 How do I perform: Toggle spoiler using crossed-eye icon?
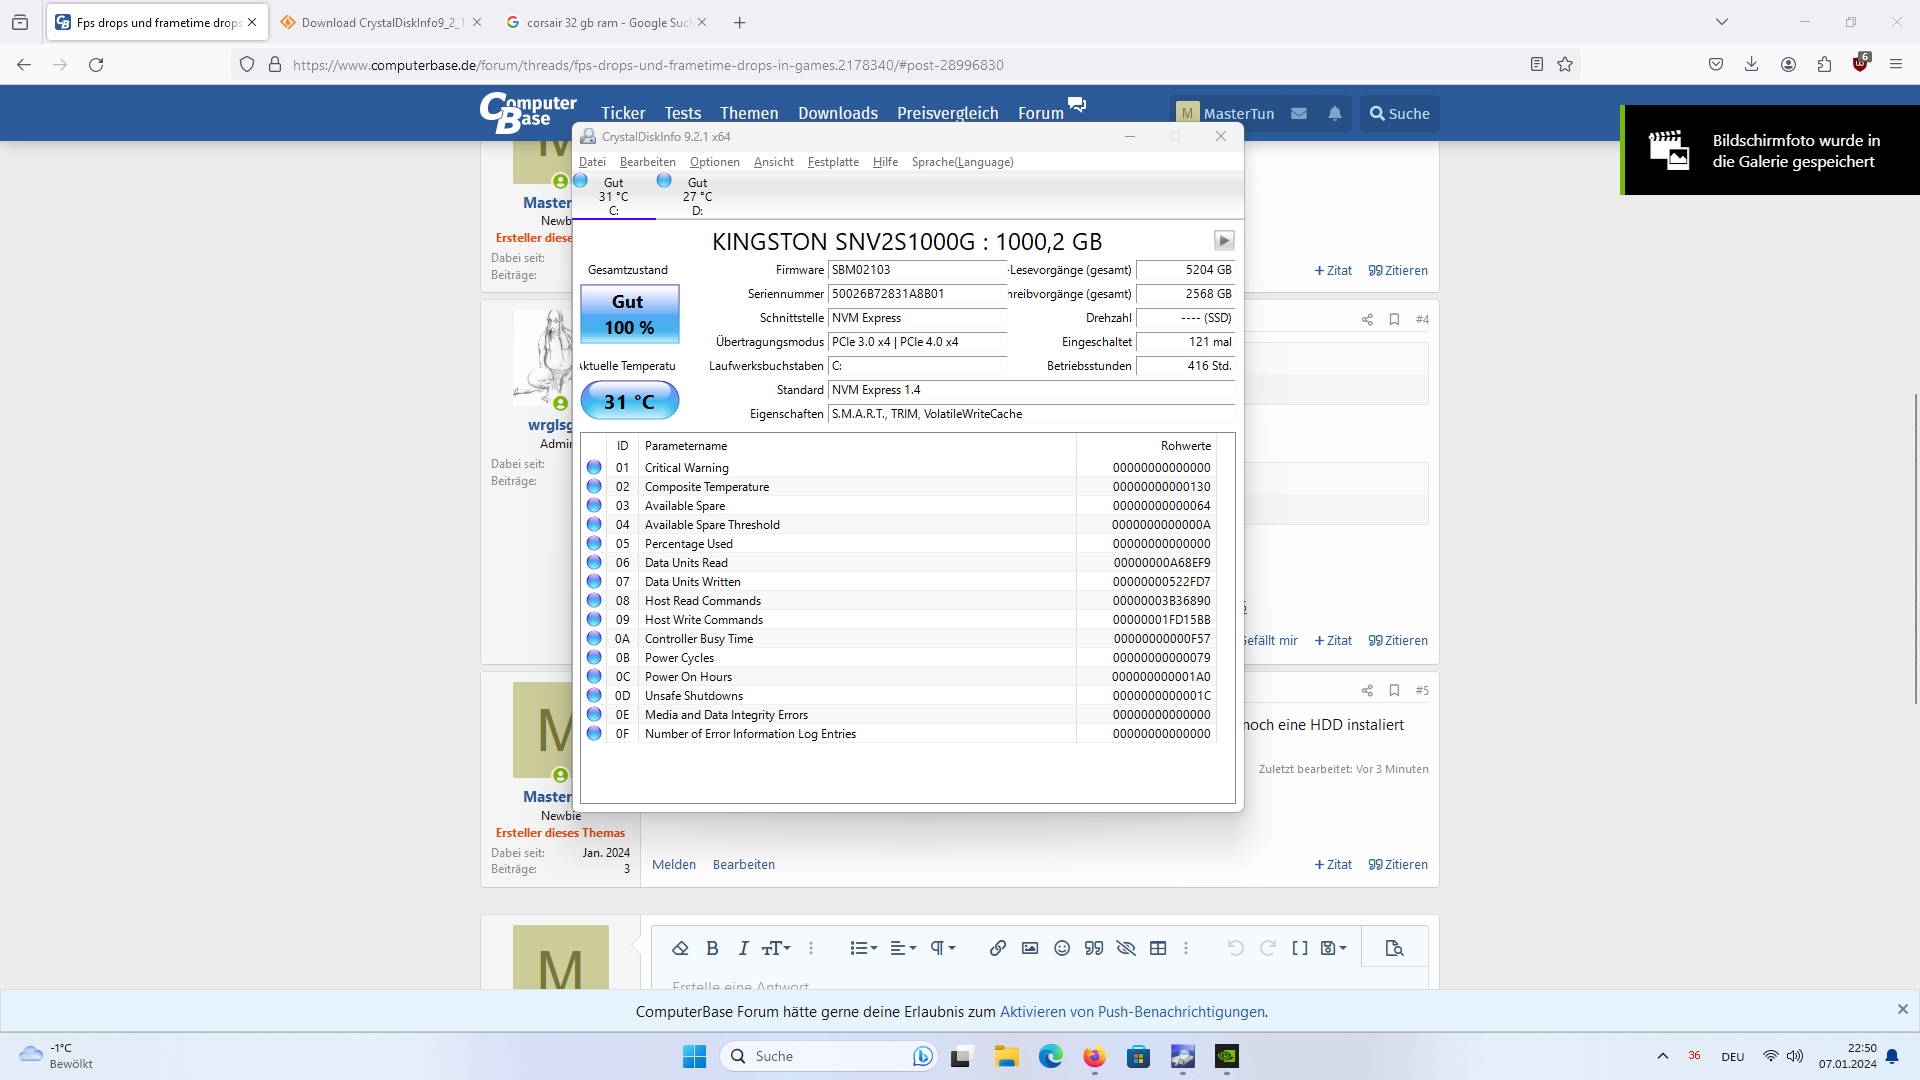pyautogui.click(x=1126, y=948)
